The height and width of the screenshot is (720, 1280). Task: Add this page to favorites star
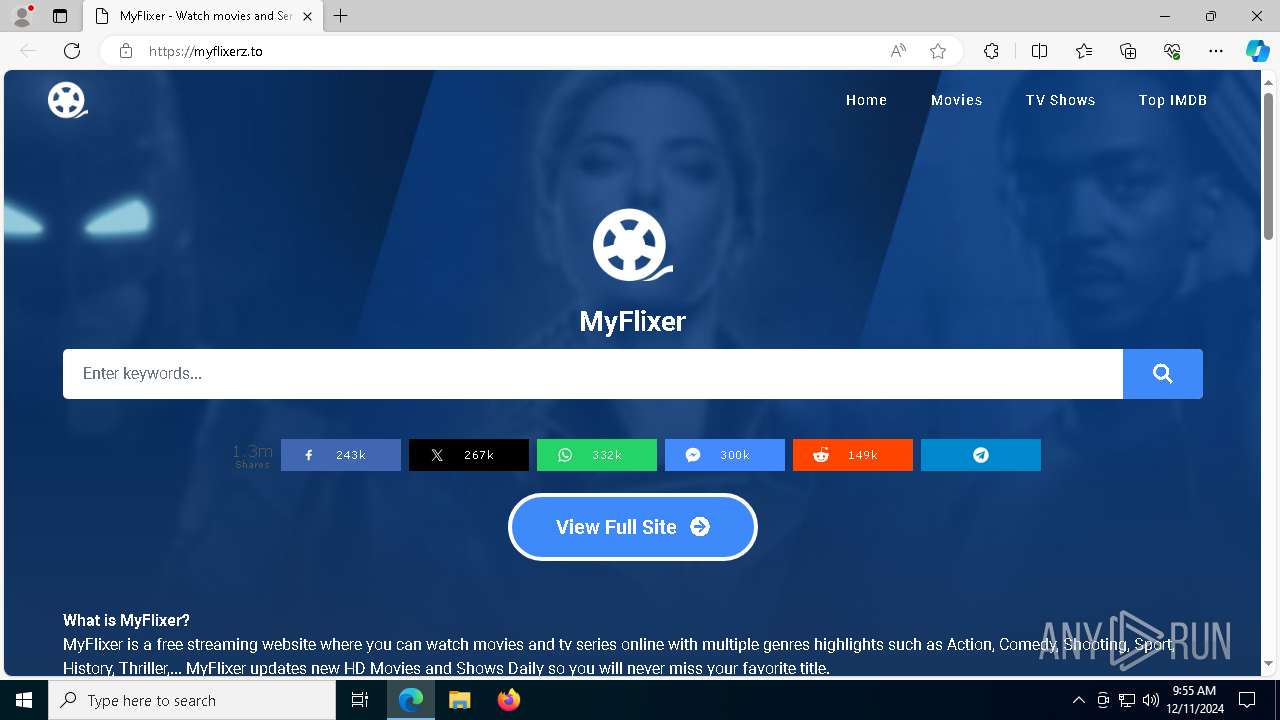click(x=938, y=51)
